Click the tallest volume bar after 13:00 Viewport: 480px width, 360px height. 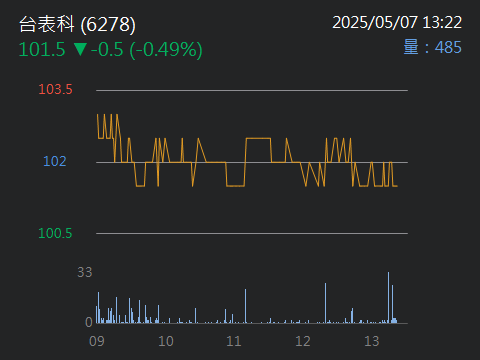388,298
